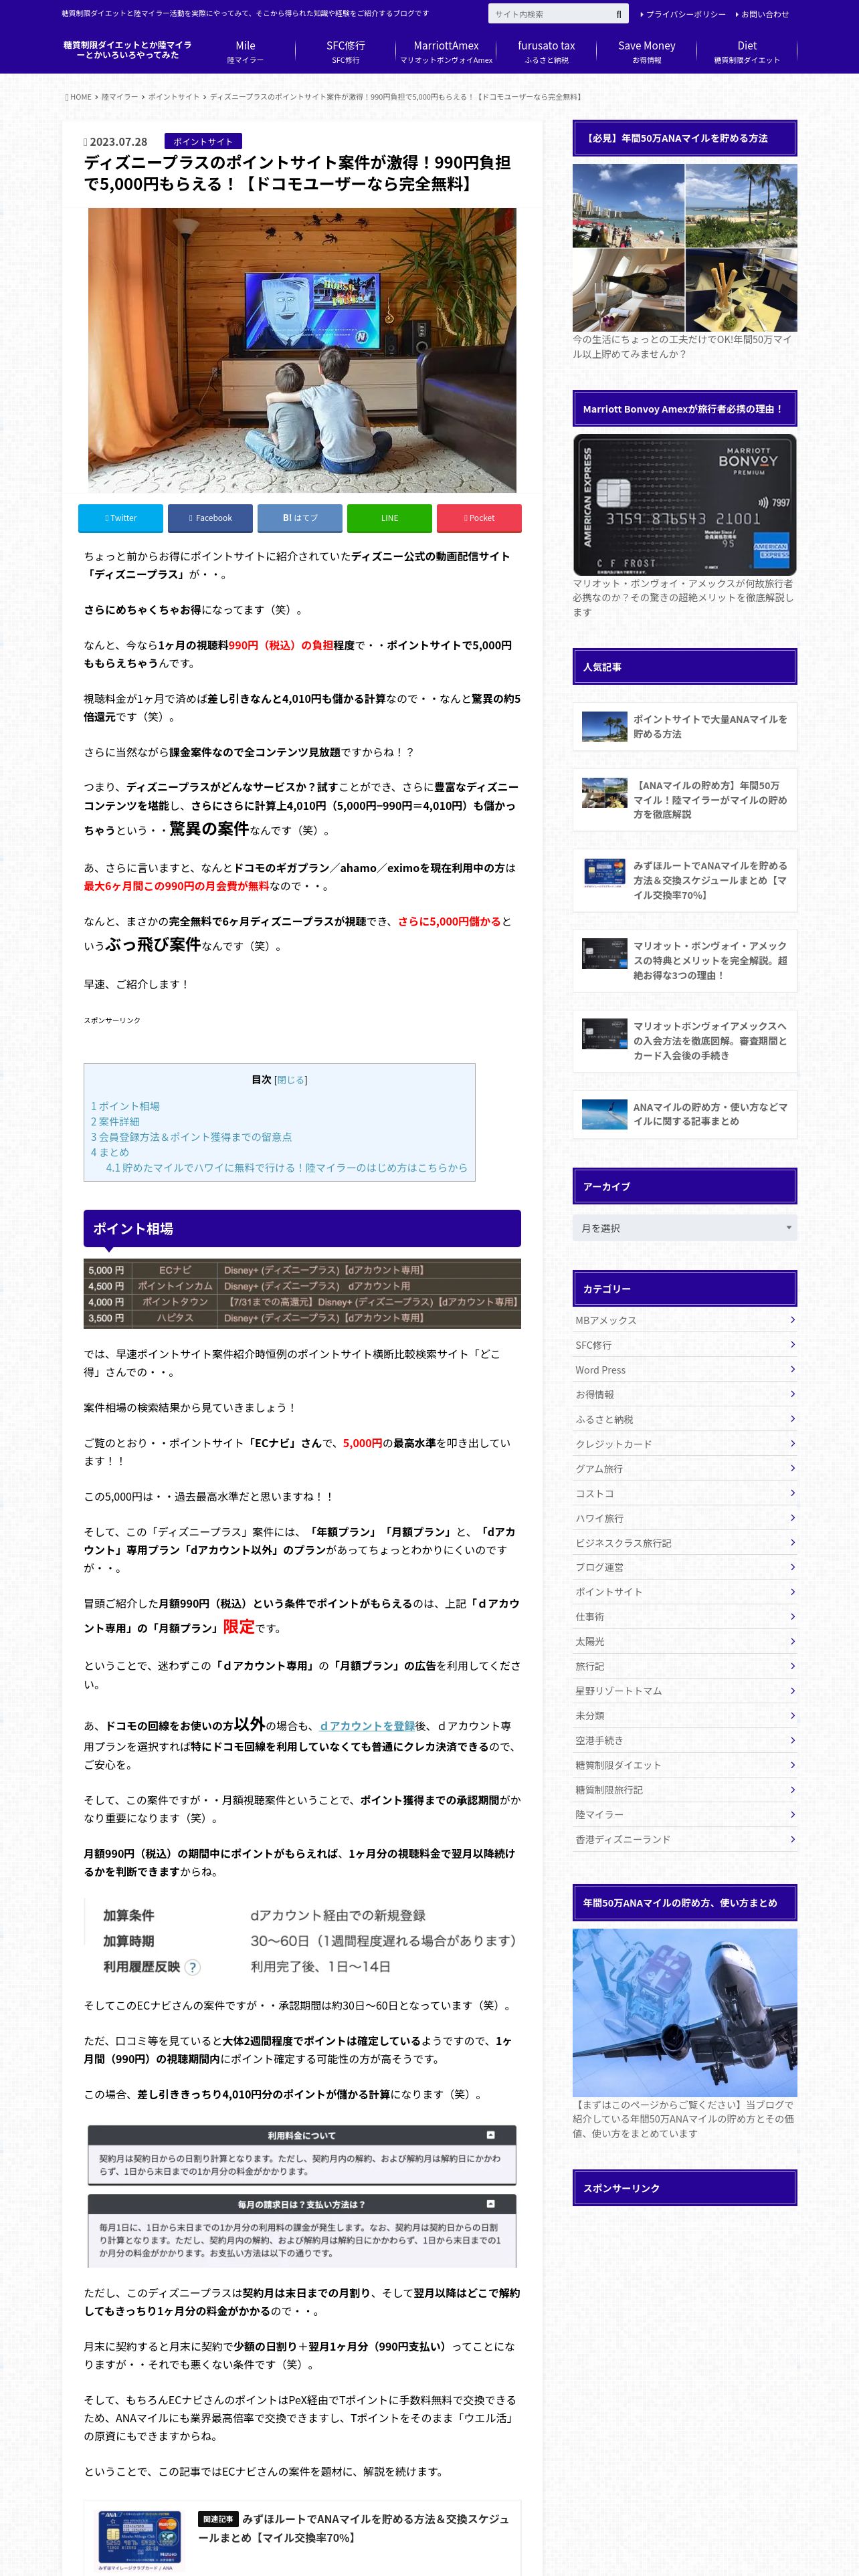Jump to 4.1 貯めたマイルでハワイ subsection

(x=286, y=1167)
